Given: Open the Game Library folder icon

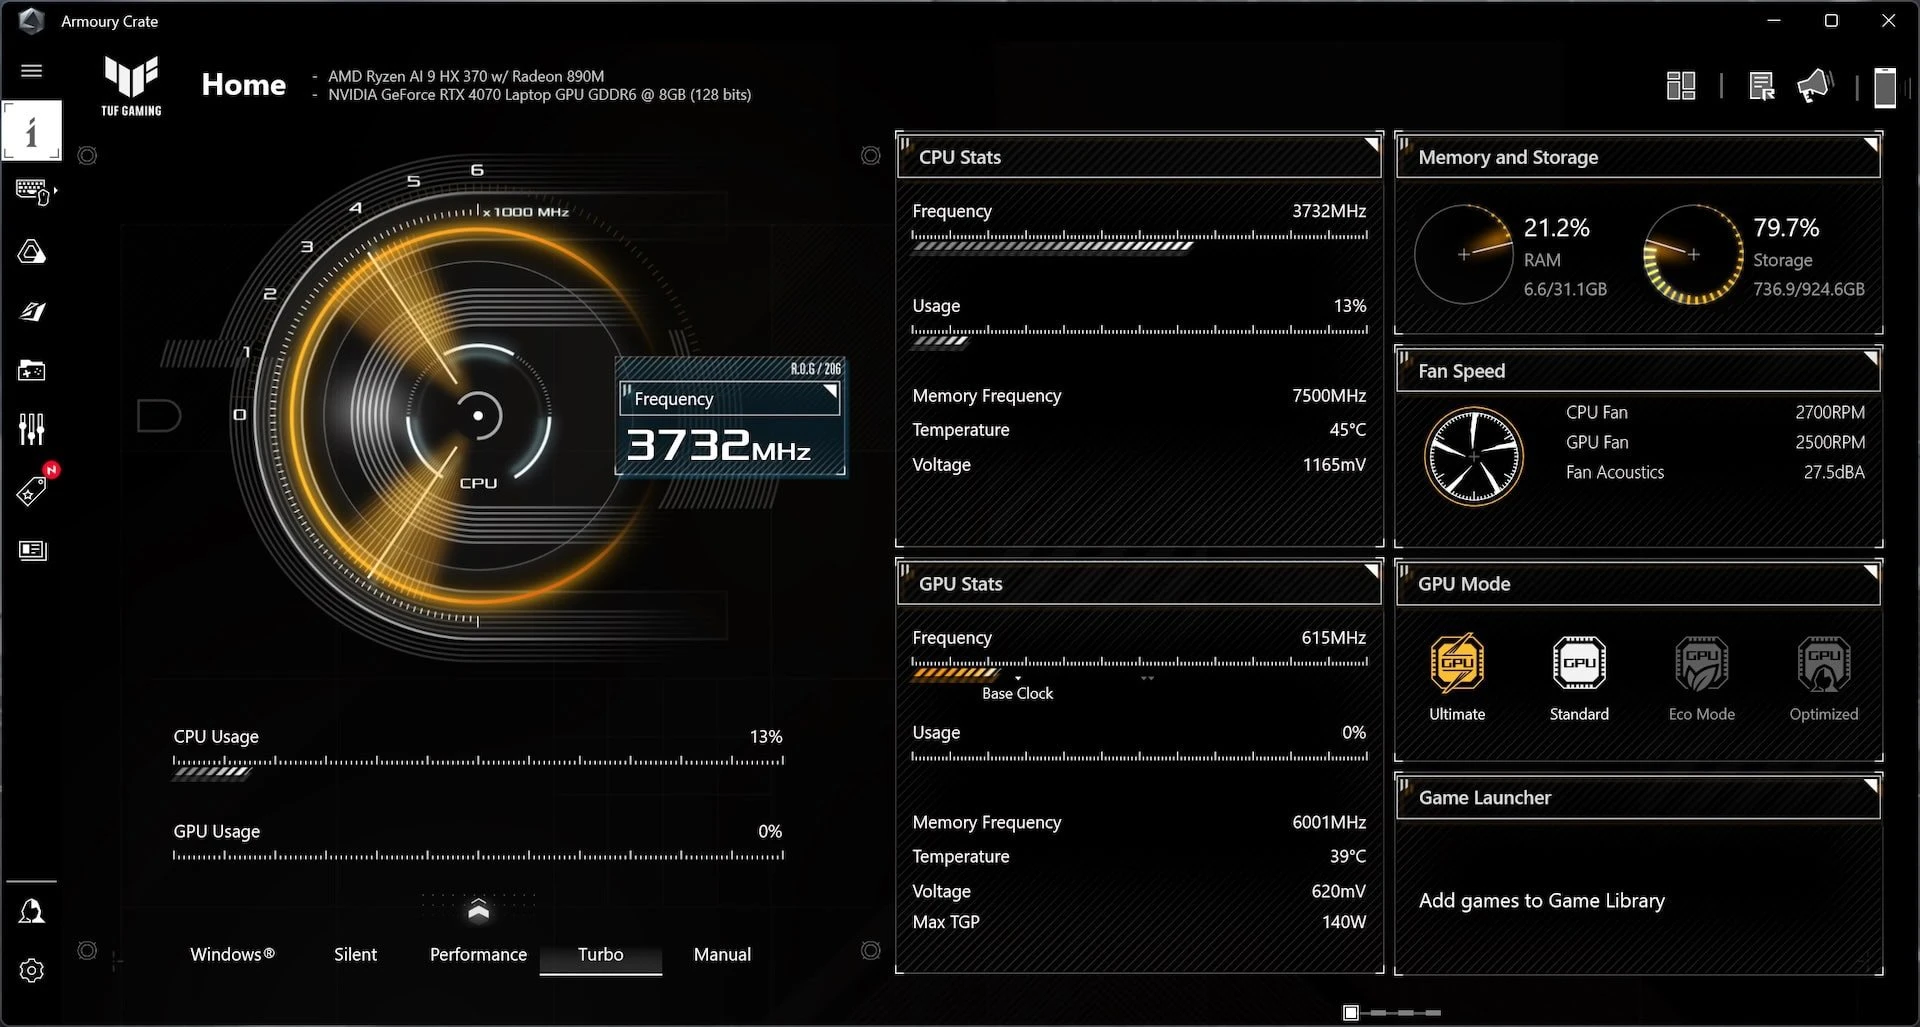Looking at the screenshot, I should 32,370.
